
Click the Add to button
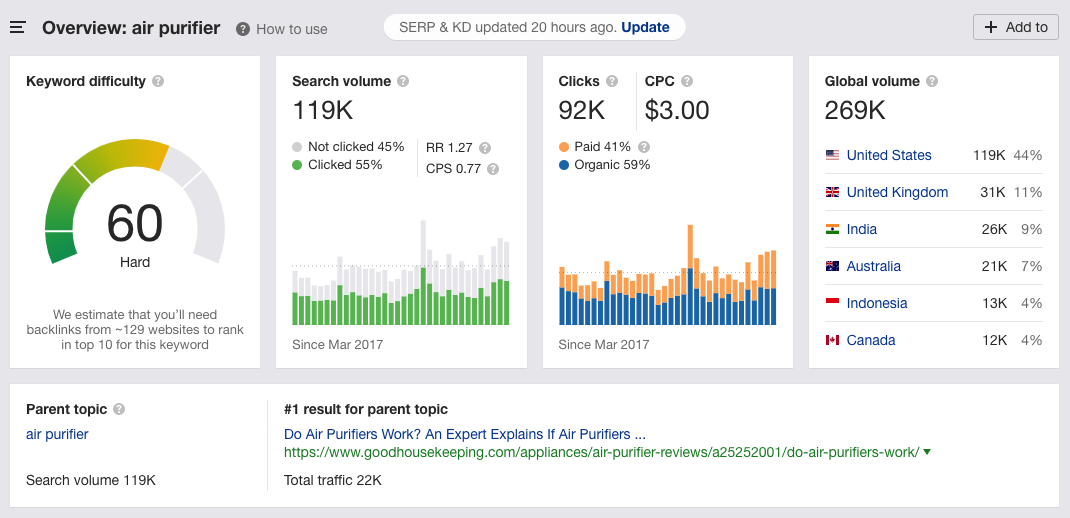pyautogui.click(x=1015, y=27)
